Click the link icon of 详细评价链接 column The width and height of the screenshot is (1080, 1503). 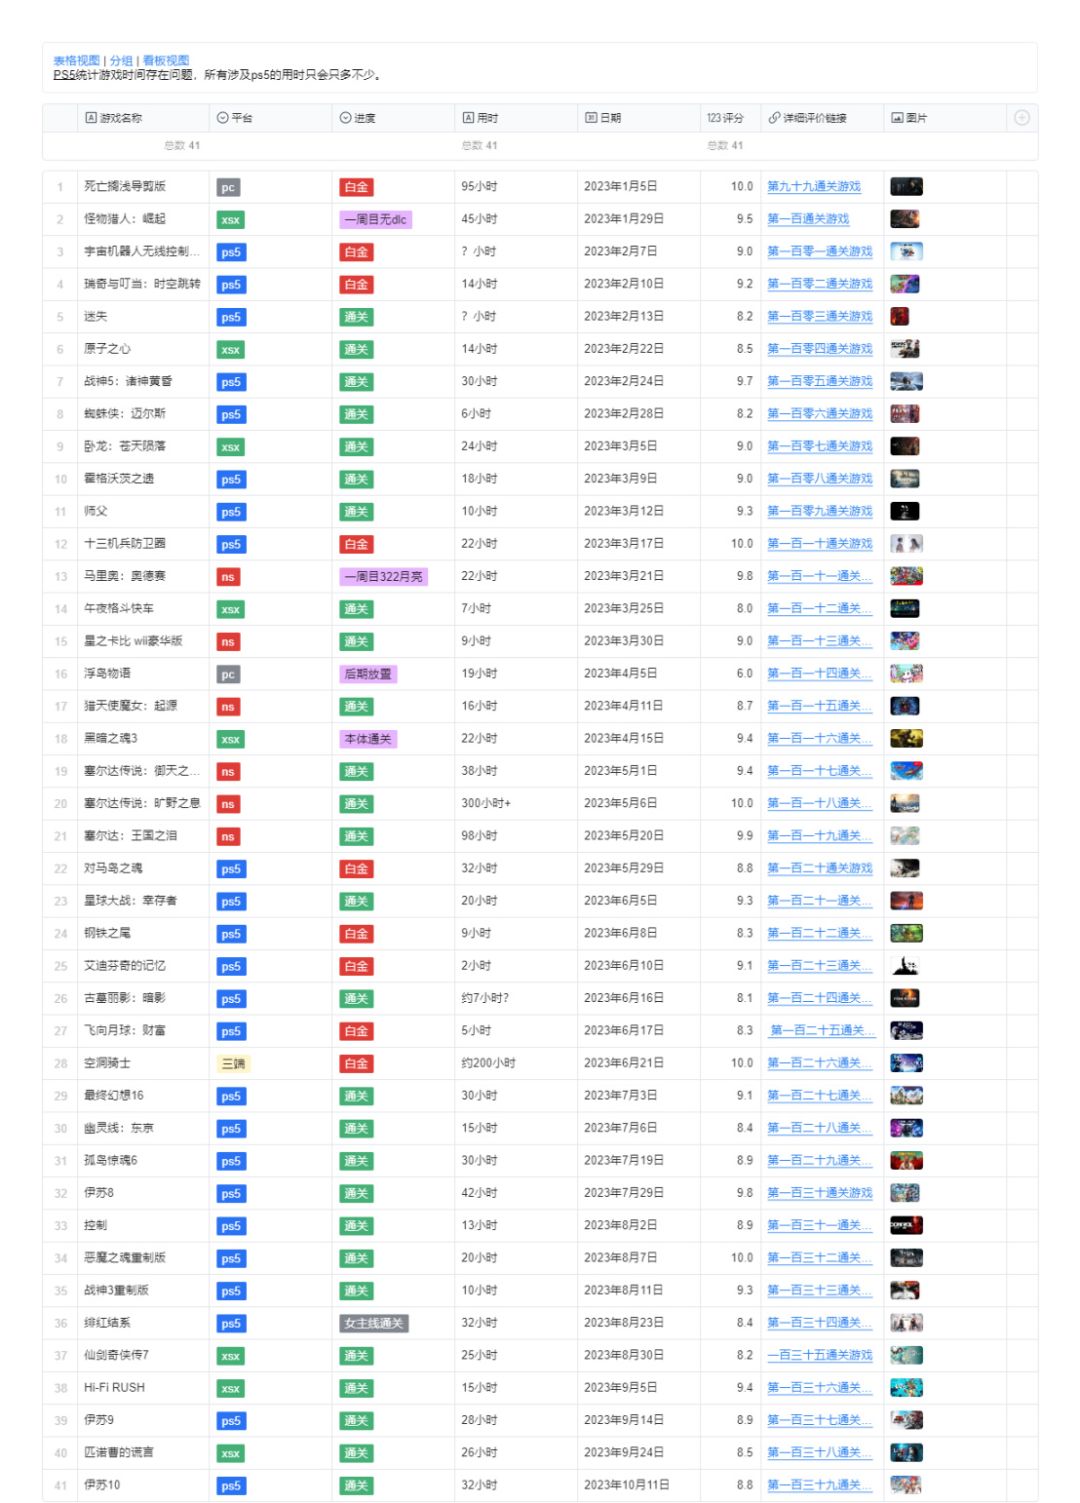click(774, 118)
